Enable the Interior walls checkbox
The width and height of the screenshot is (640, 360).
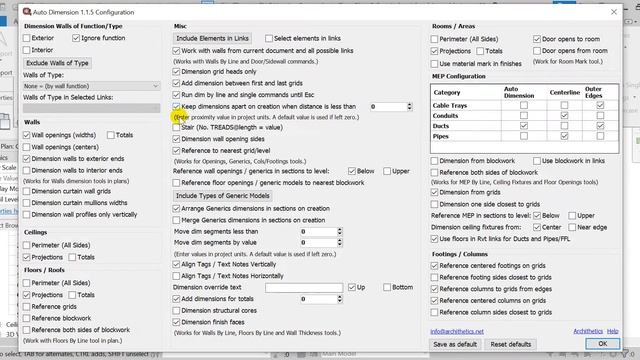coord(27,50)
